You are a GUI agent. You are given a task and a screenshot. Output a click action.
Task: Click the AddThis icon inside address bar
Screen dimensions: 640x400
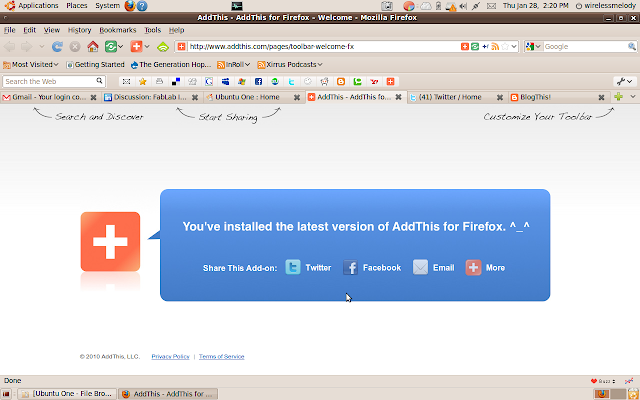tap(464, 47)
